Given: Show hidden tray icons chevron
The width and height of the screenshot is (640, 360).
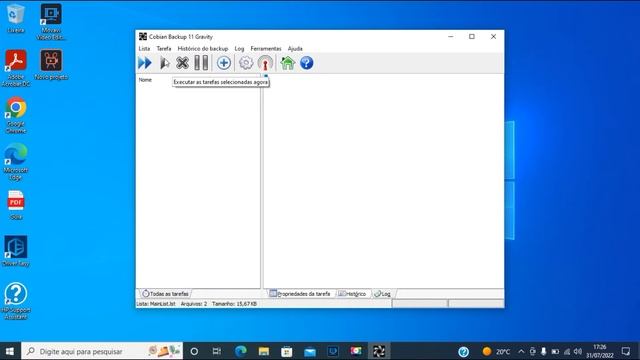Looking at the screenshot, I should (x=521, y=351).
